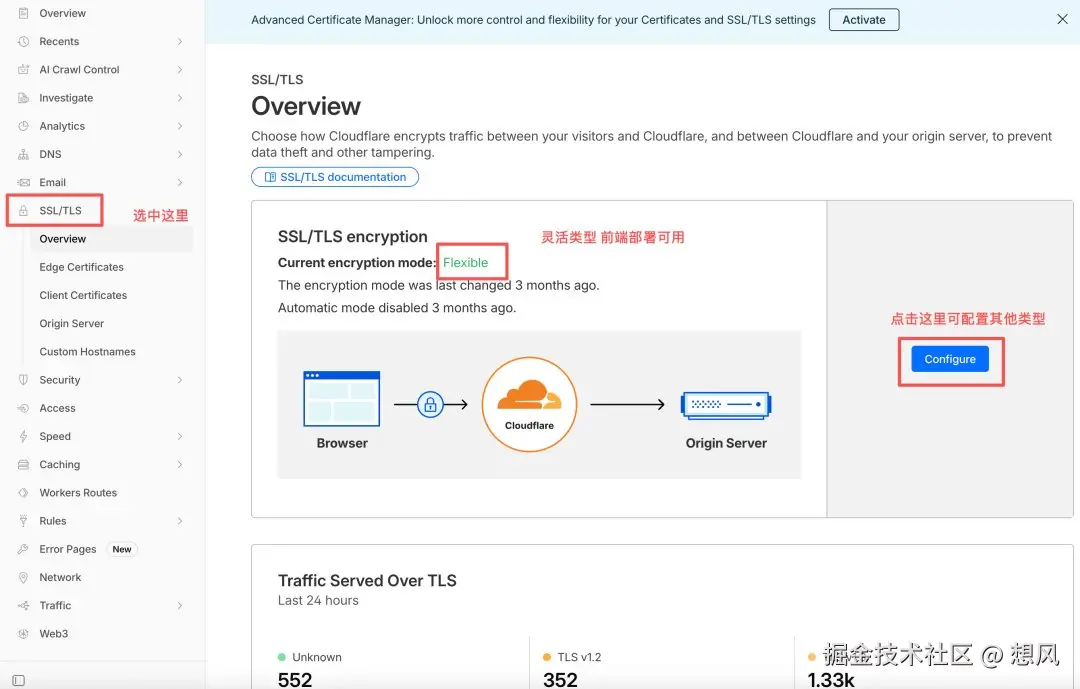Click the 352 traffic count value
This screenshot has width=1080, height=689.
tap(560, 680)
